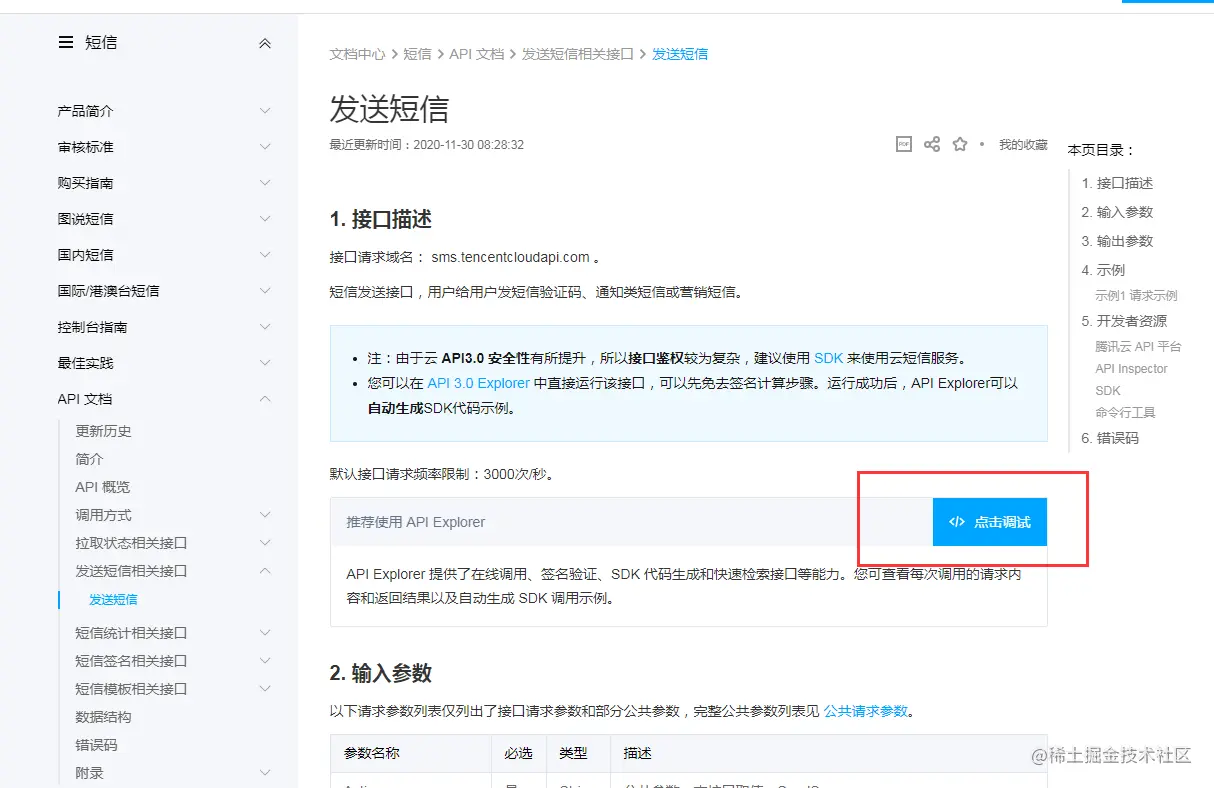Star this document as favorite
The width and height of the screenshot is (1214, 788).
coord(959,143)
